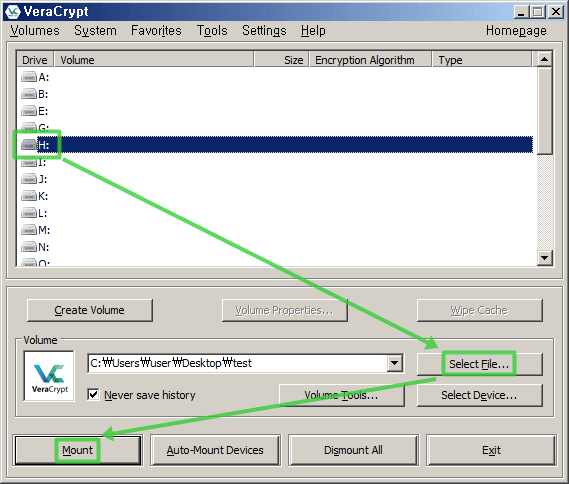Screen dimensions: 569x484
Task: Click the Volume Tools... button
Action: click(x=341, y=395)
